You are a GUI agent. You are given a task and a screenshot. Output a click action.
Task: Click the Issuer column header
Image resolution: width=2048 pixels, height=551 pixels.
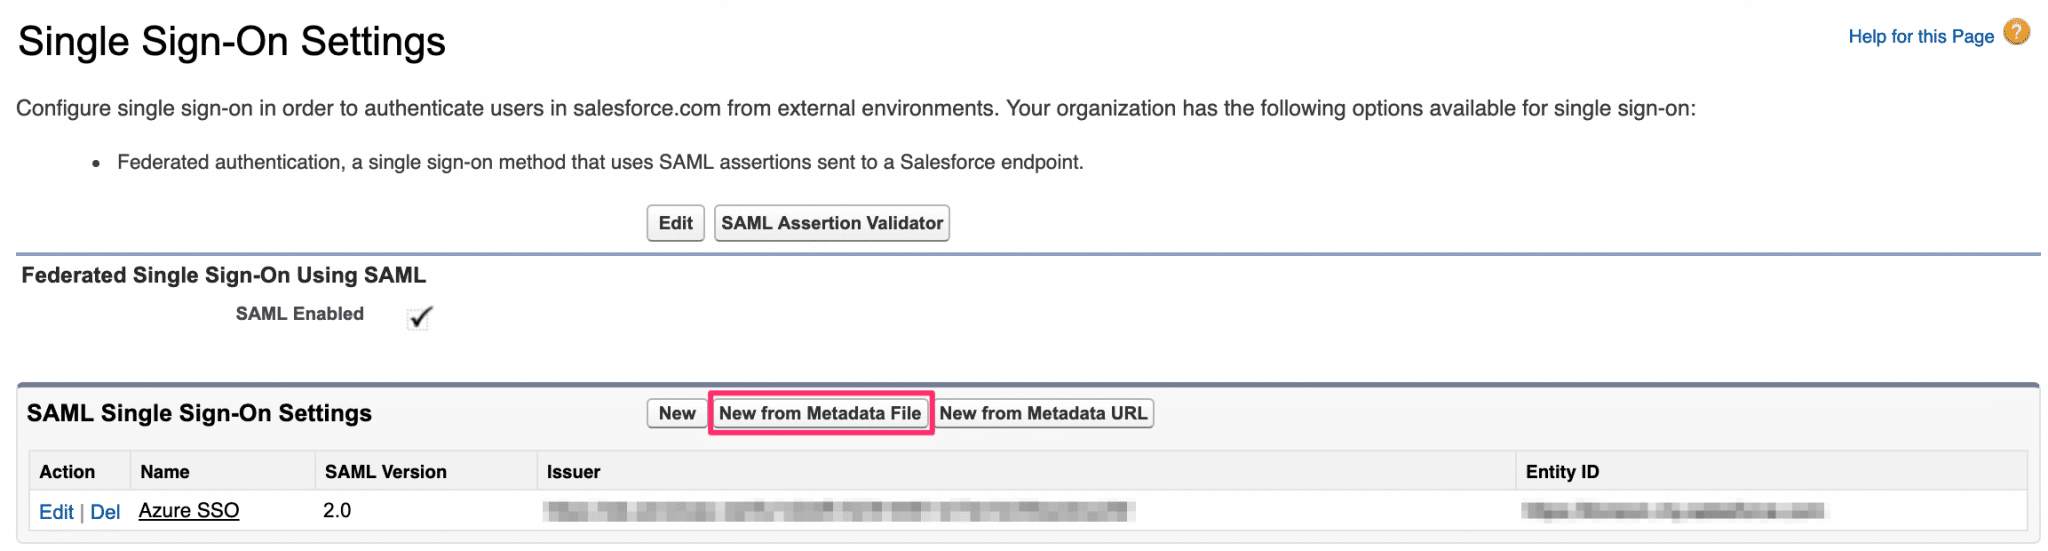(573, 472)
